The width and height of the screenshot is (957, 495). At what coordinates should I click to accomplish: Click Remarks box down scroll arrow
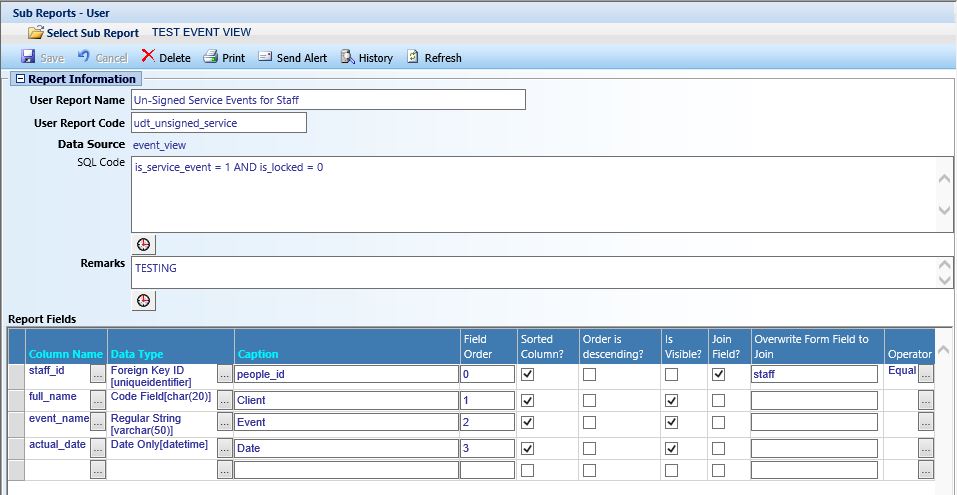pos(944,281)
